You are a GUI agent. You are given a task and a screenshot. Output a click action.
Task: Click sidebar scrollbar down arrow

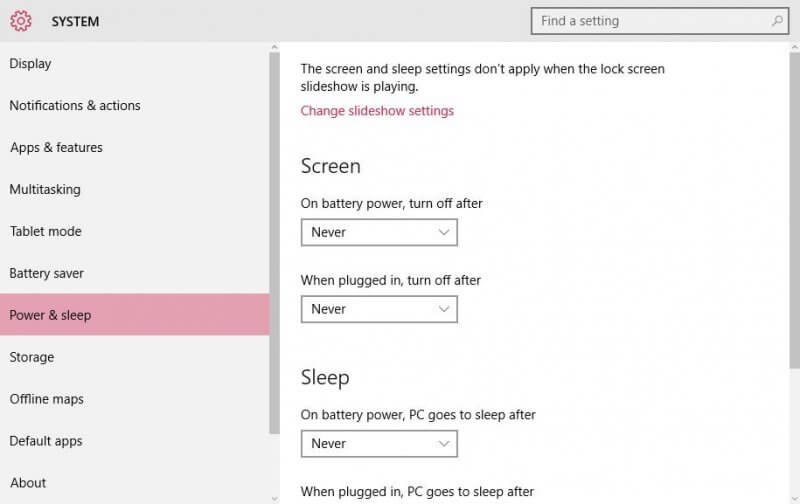click(x=274, y=499)
